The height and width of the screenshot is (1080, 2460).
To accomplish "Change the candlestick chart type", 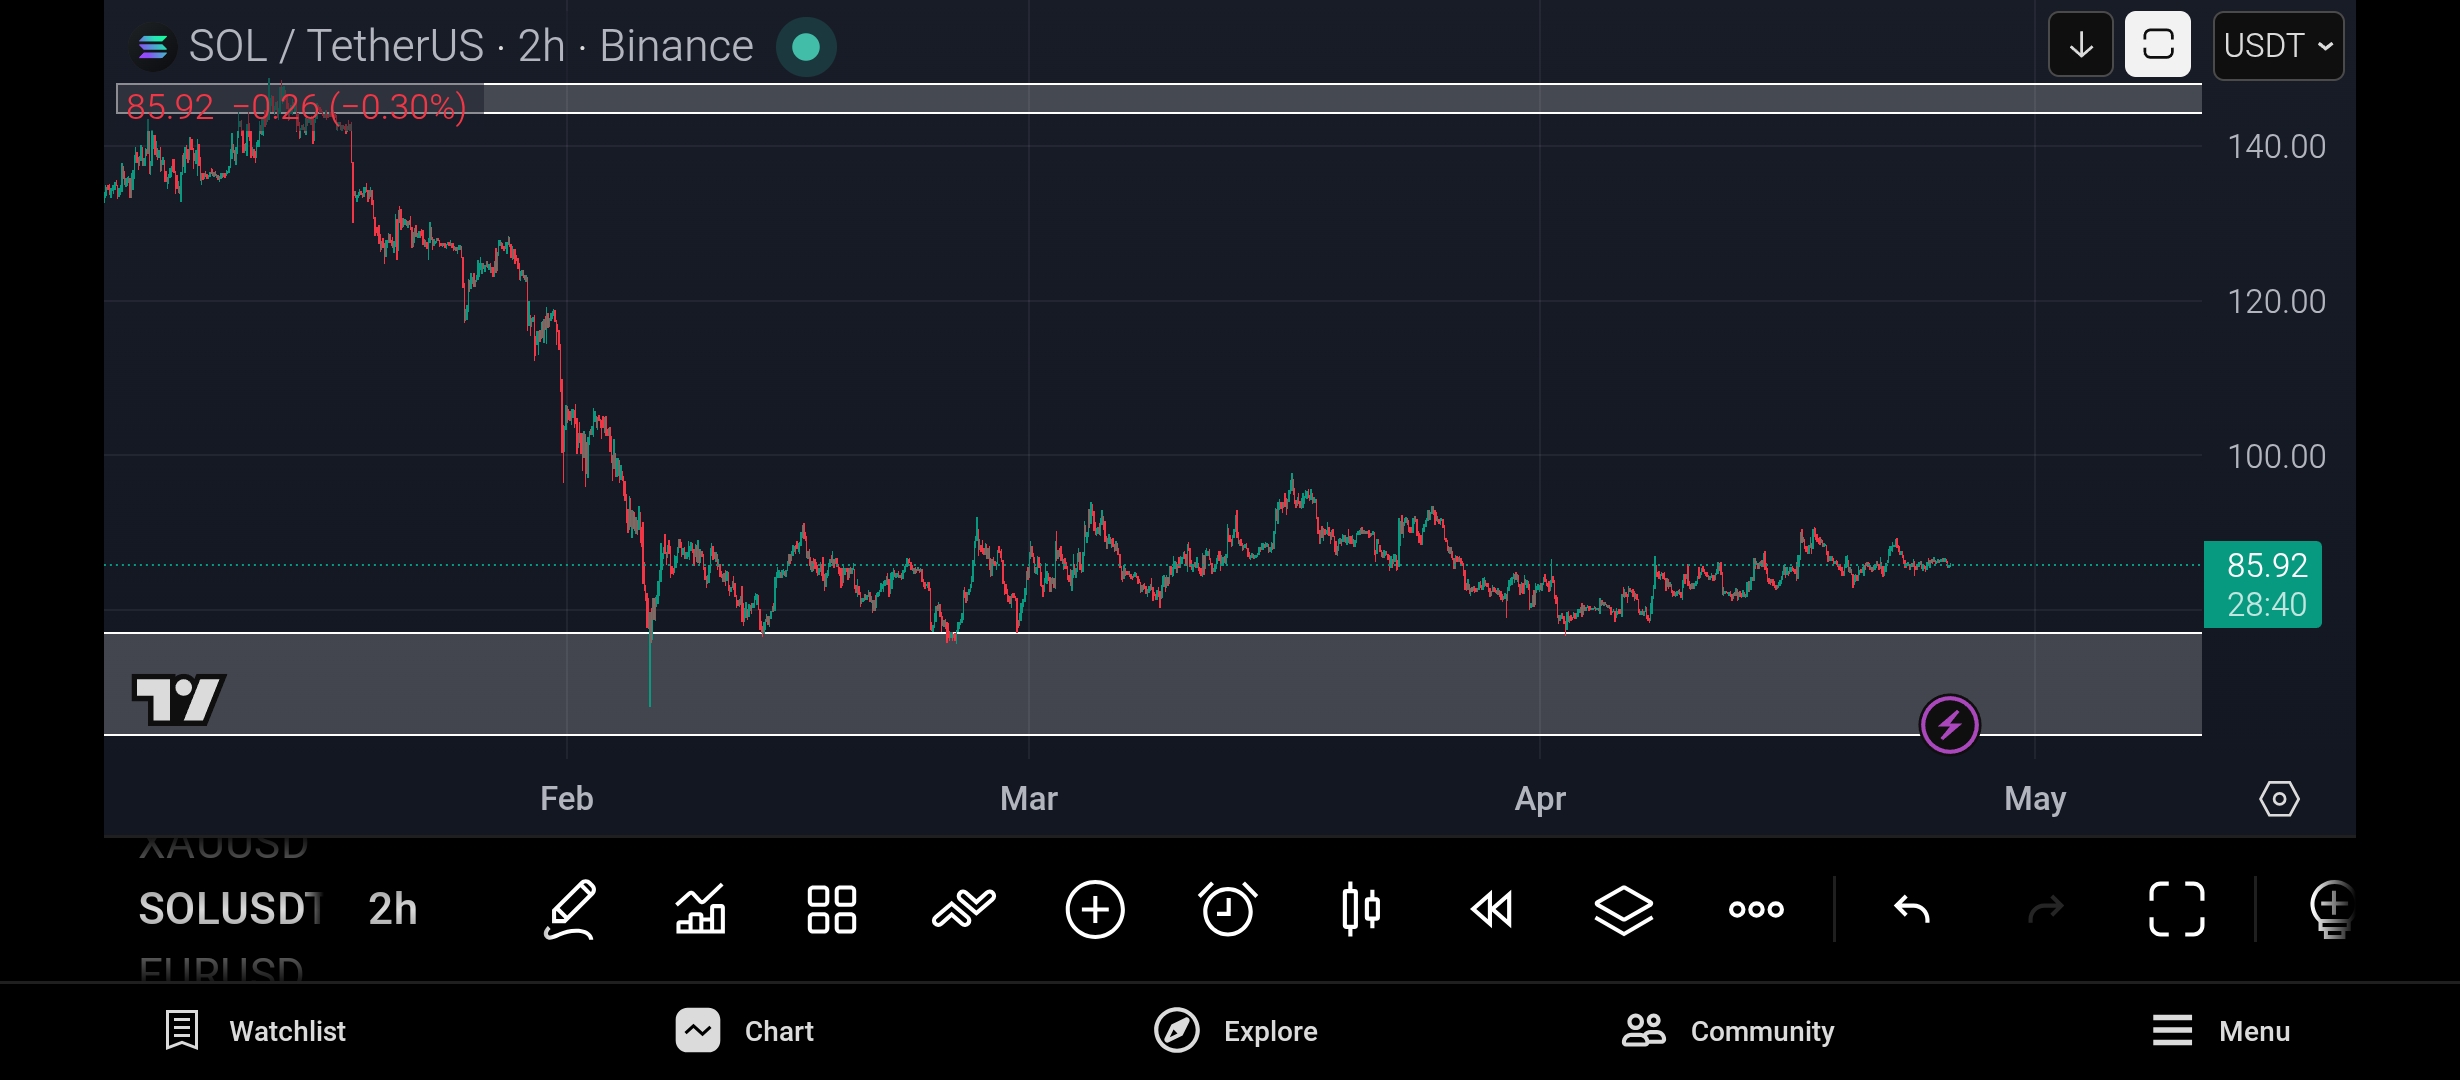I will 1360,909.
